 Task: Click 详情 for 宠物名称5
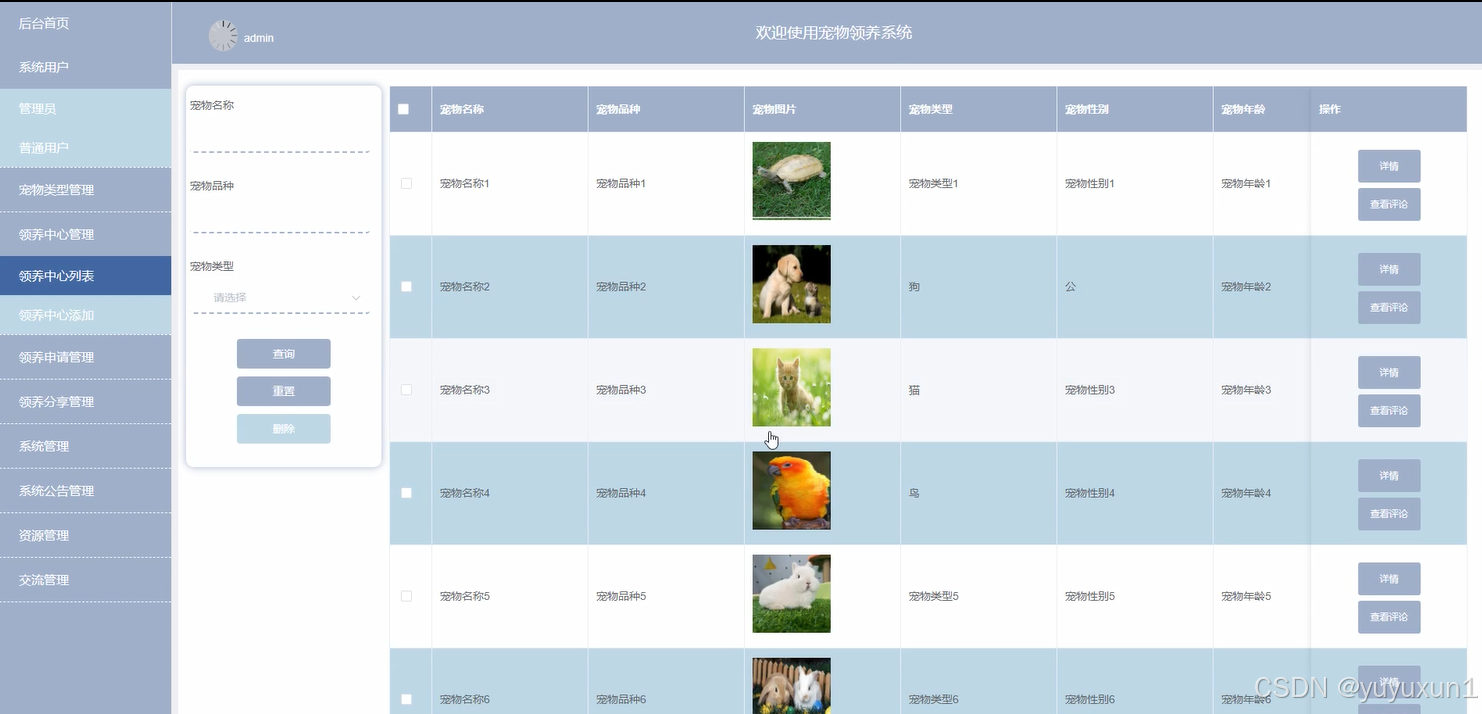point(1389,578)
